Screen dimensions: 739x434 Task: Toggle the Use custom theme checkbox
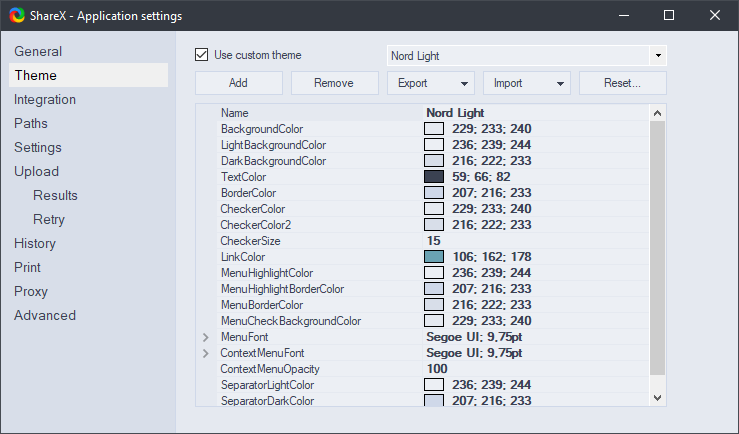[x=202, y=55]
